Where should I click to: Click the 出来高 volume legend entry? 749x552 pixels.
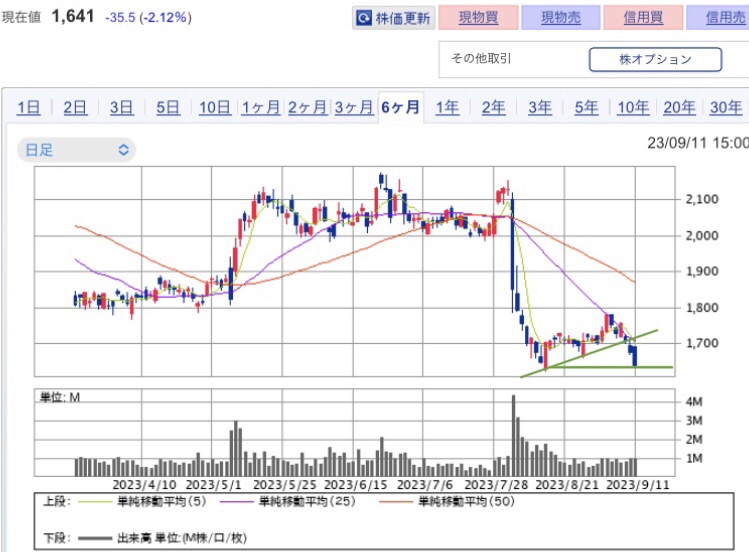162,538
